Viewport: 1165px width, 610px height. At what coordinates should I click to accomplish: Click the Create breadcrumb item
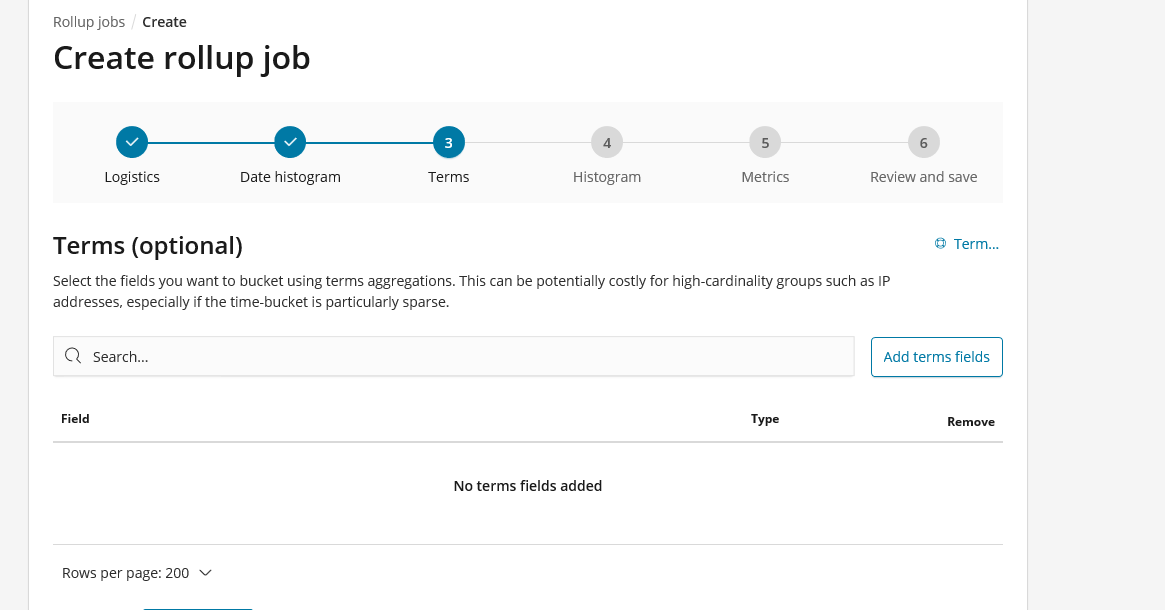pos(164,21)
